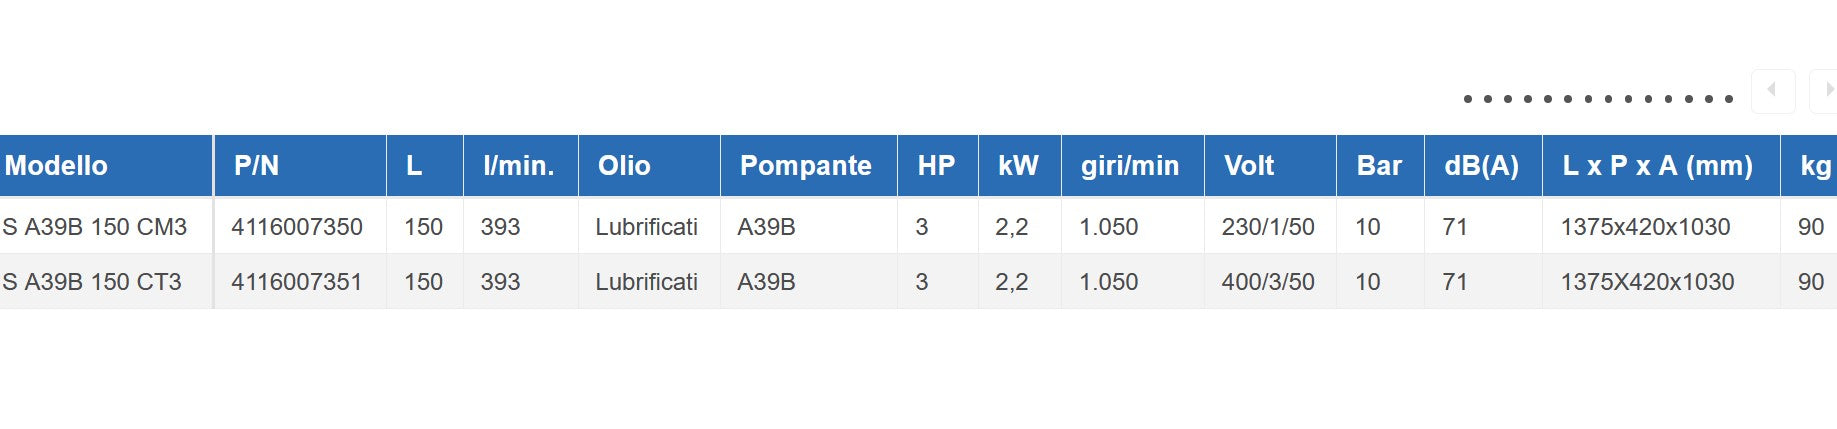This screenshot has width=1837, height=429.
Task: Select model S A39B 150 CT3 row
Action: (92, 282)
